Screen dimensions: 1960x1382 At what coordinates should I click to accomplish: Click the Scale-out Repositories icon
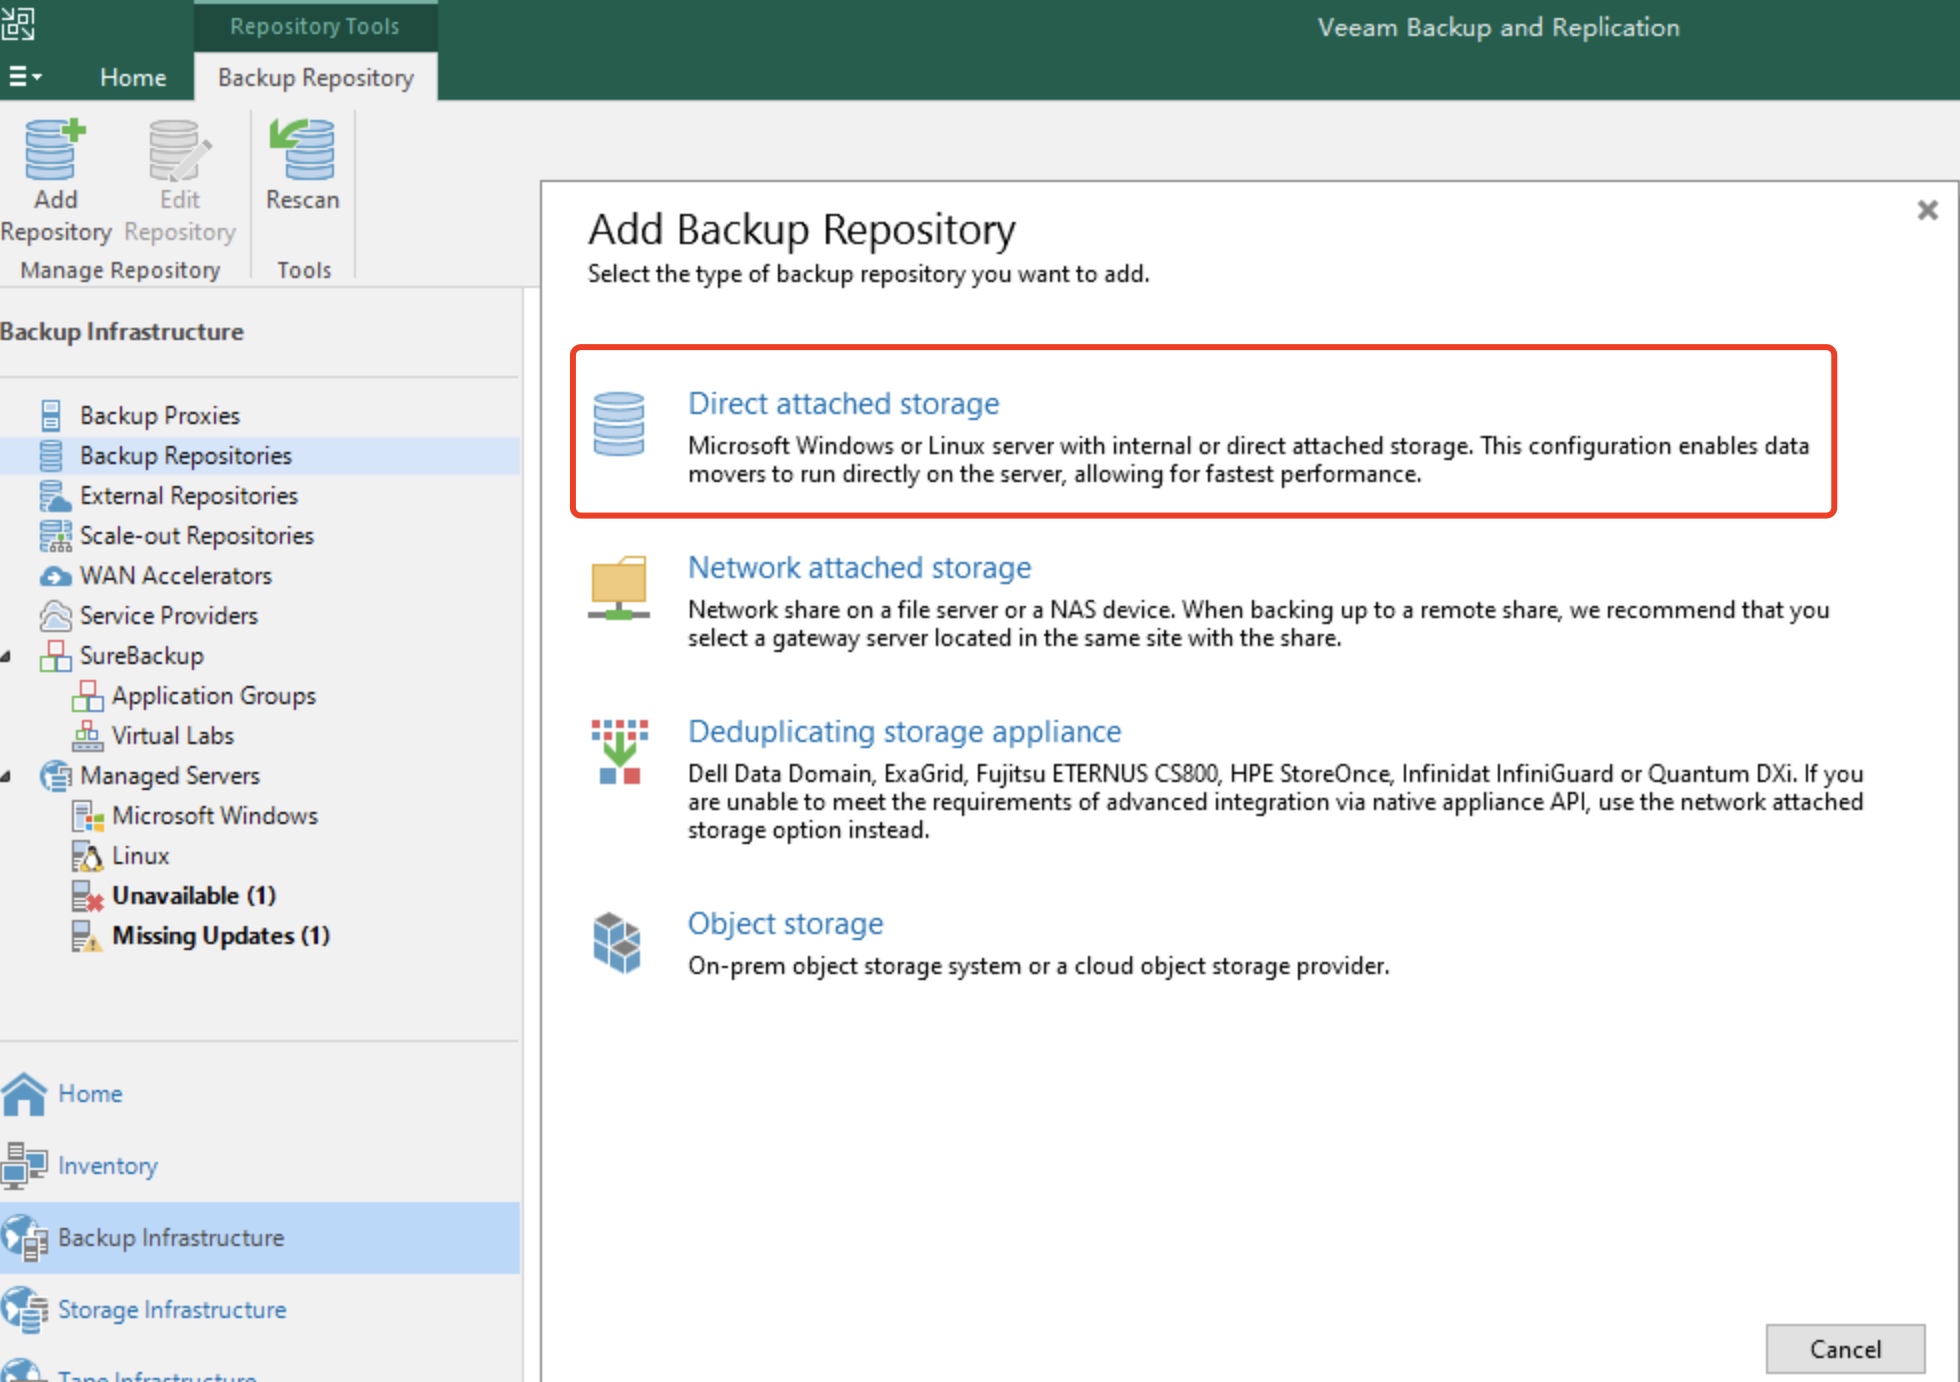pyautogui.click(x=55, y=535)
